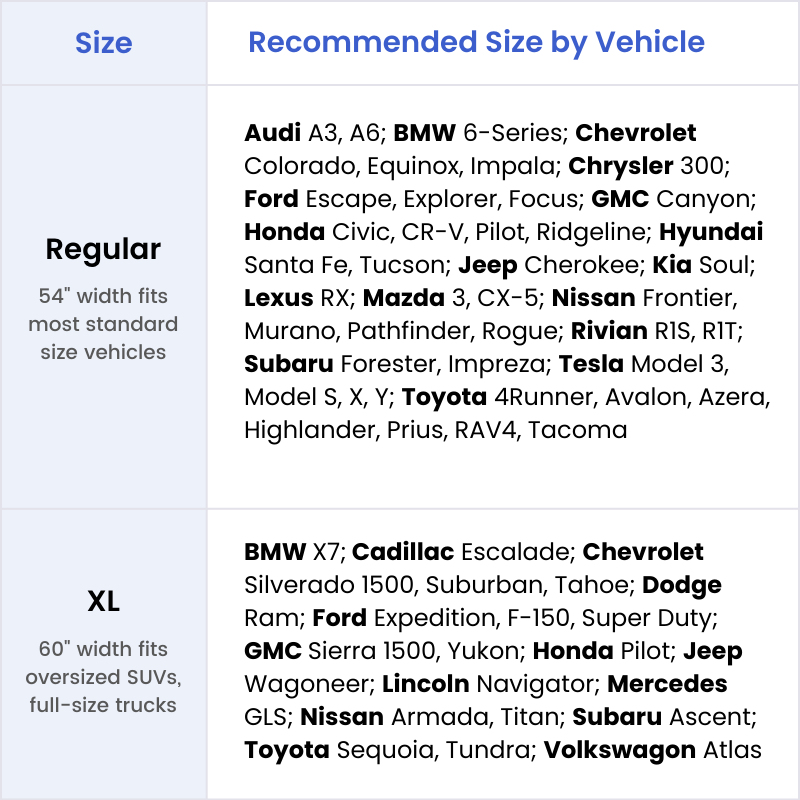
Task: Click the 60" width description text
Action: tap(103, 678)
